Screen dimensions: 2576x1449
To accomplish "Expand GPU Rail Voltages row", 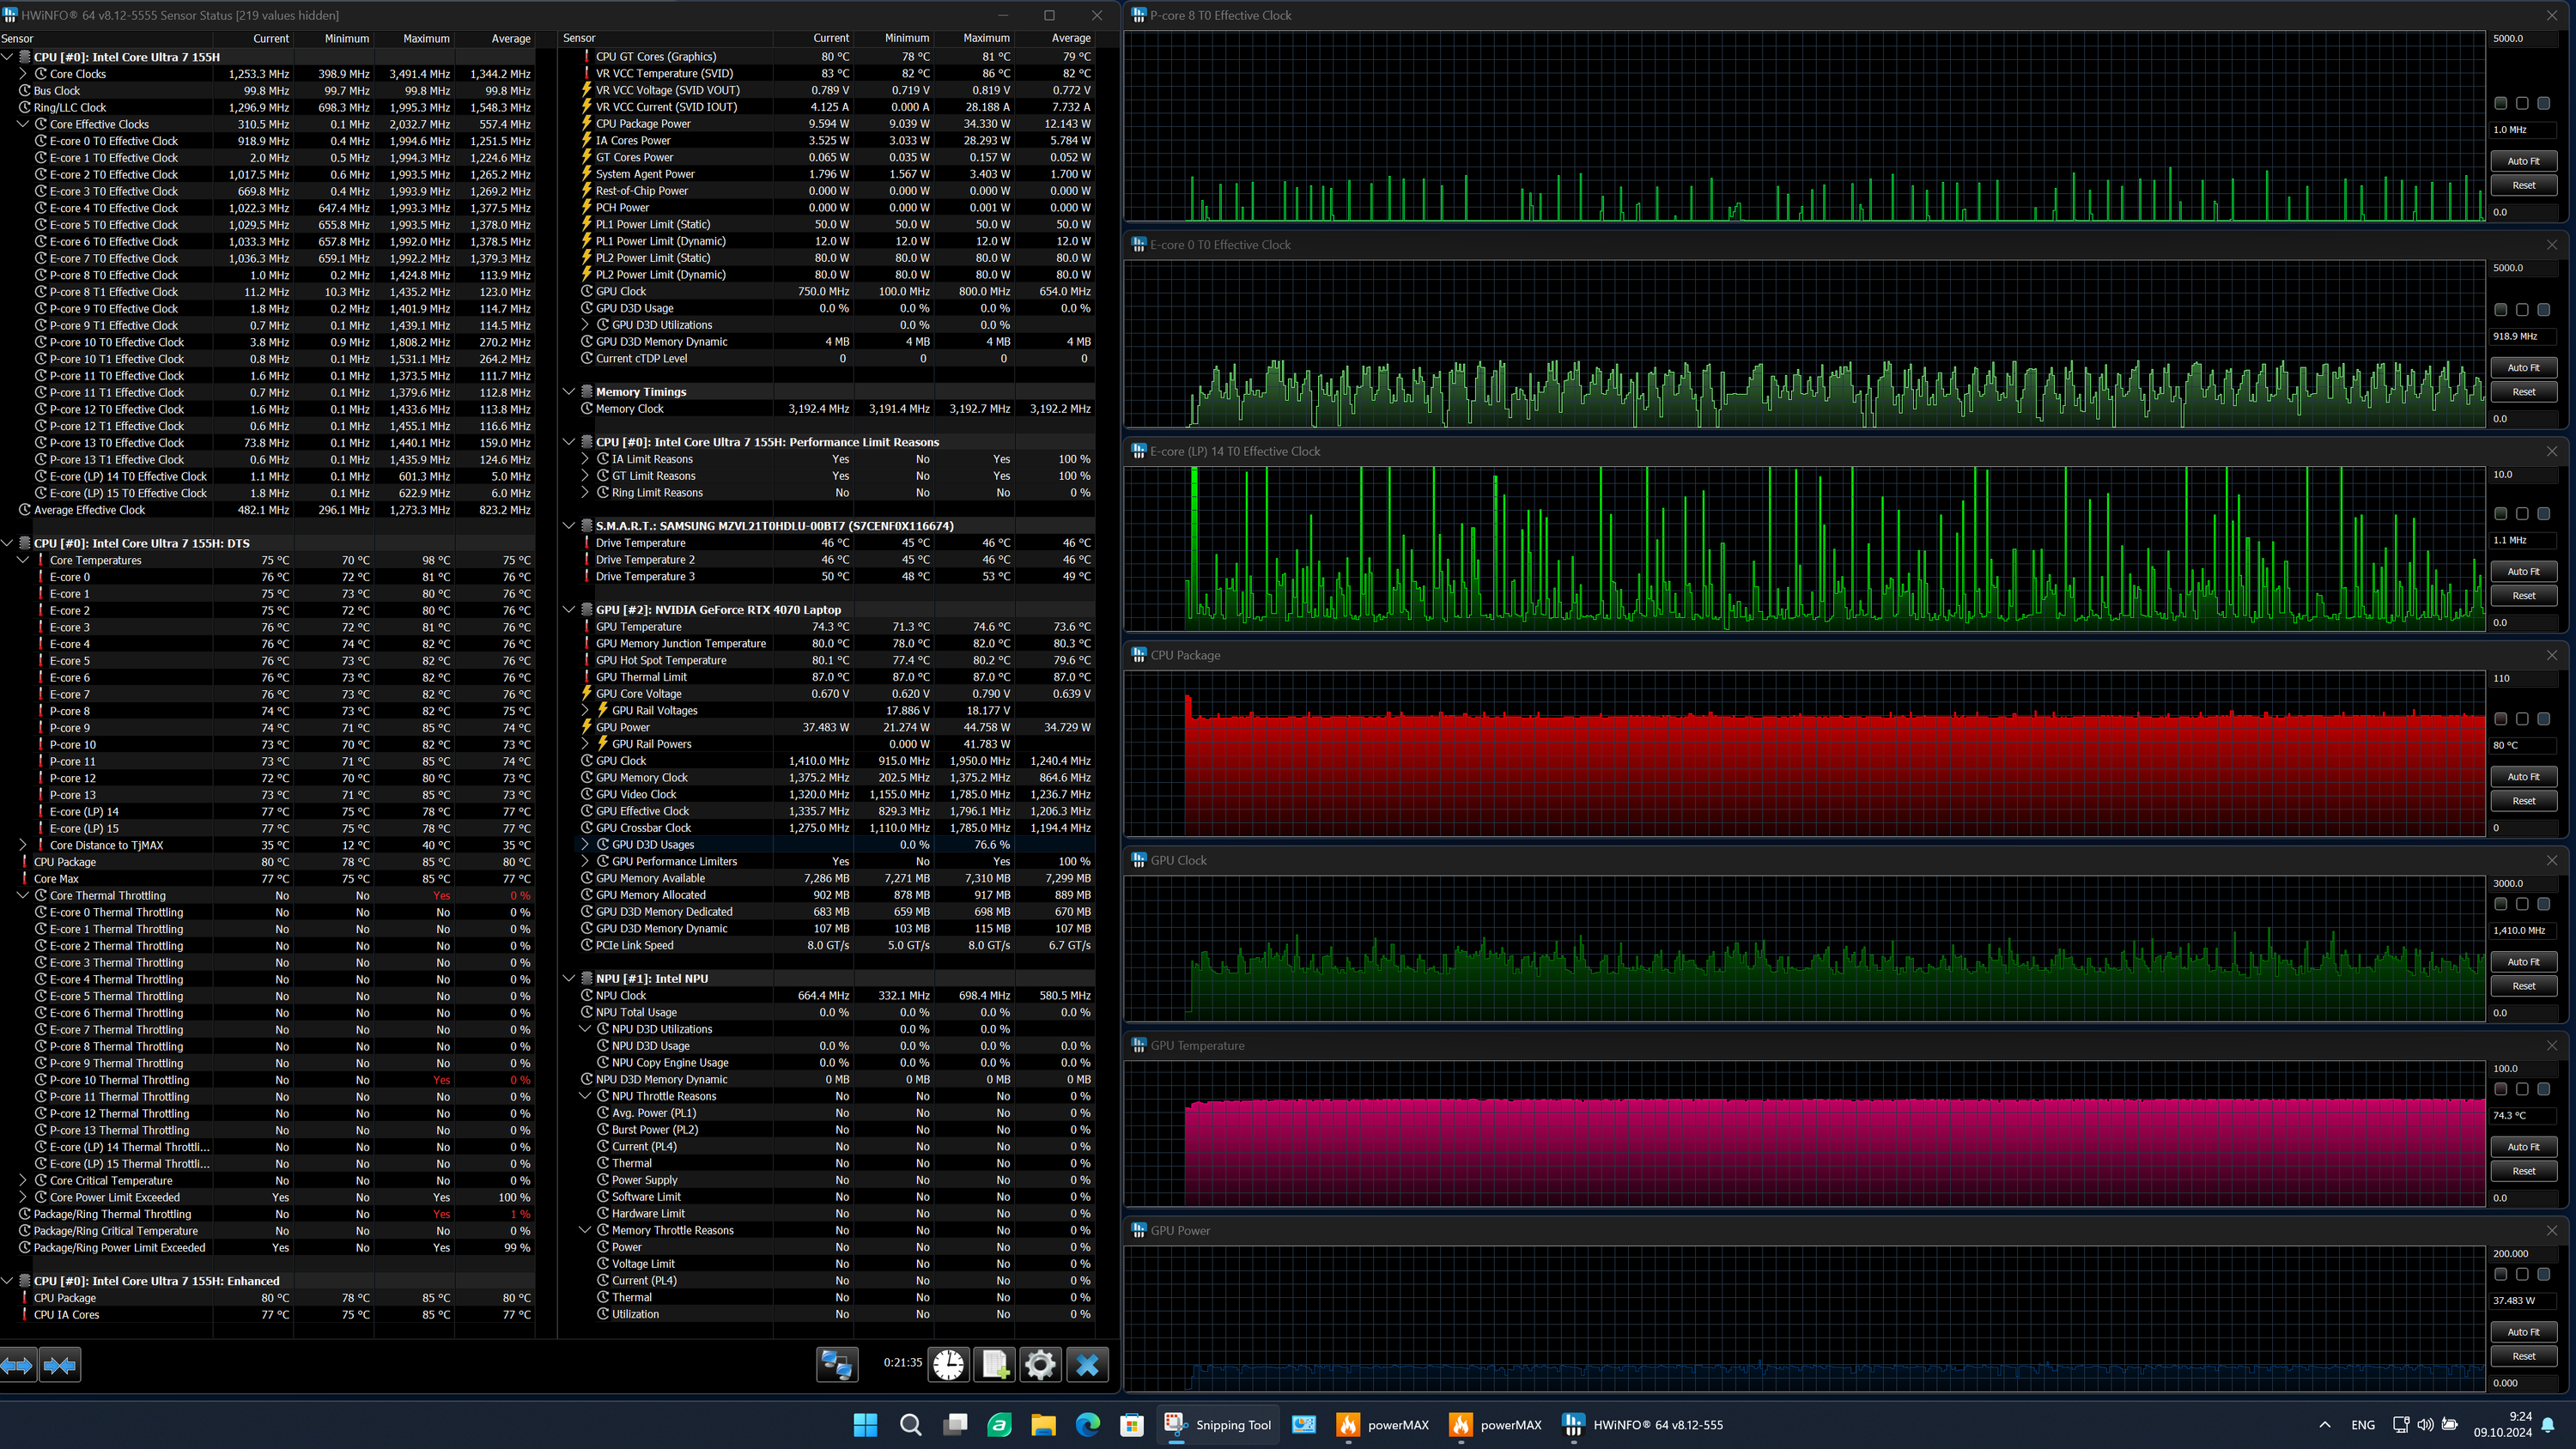I will click(586, 710).
